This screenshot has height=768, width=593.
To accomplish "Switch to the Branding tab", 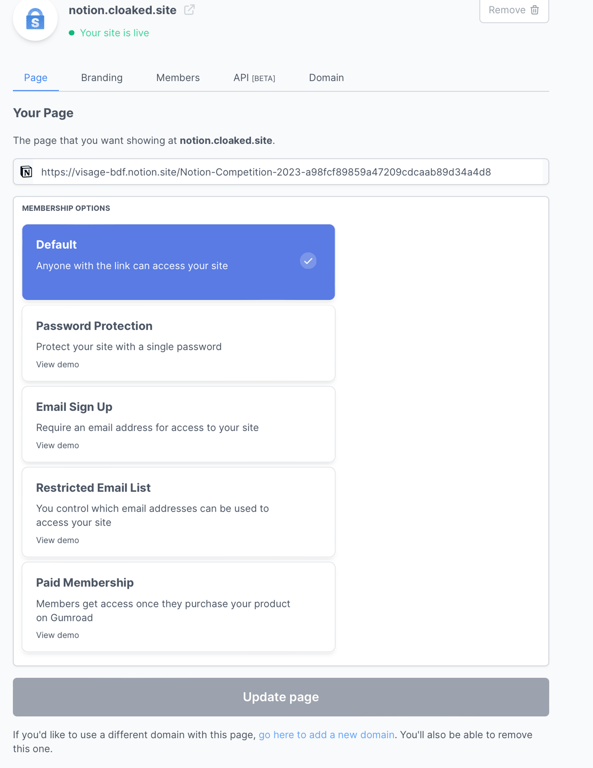I will [x=102, y=78].
